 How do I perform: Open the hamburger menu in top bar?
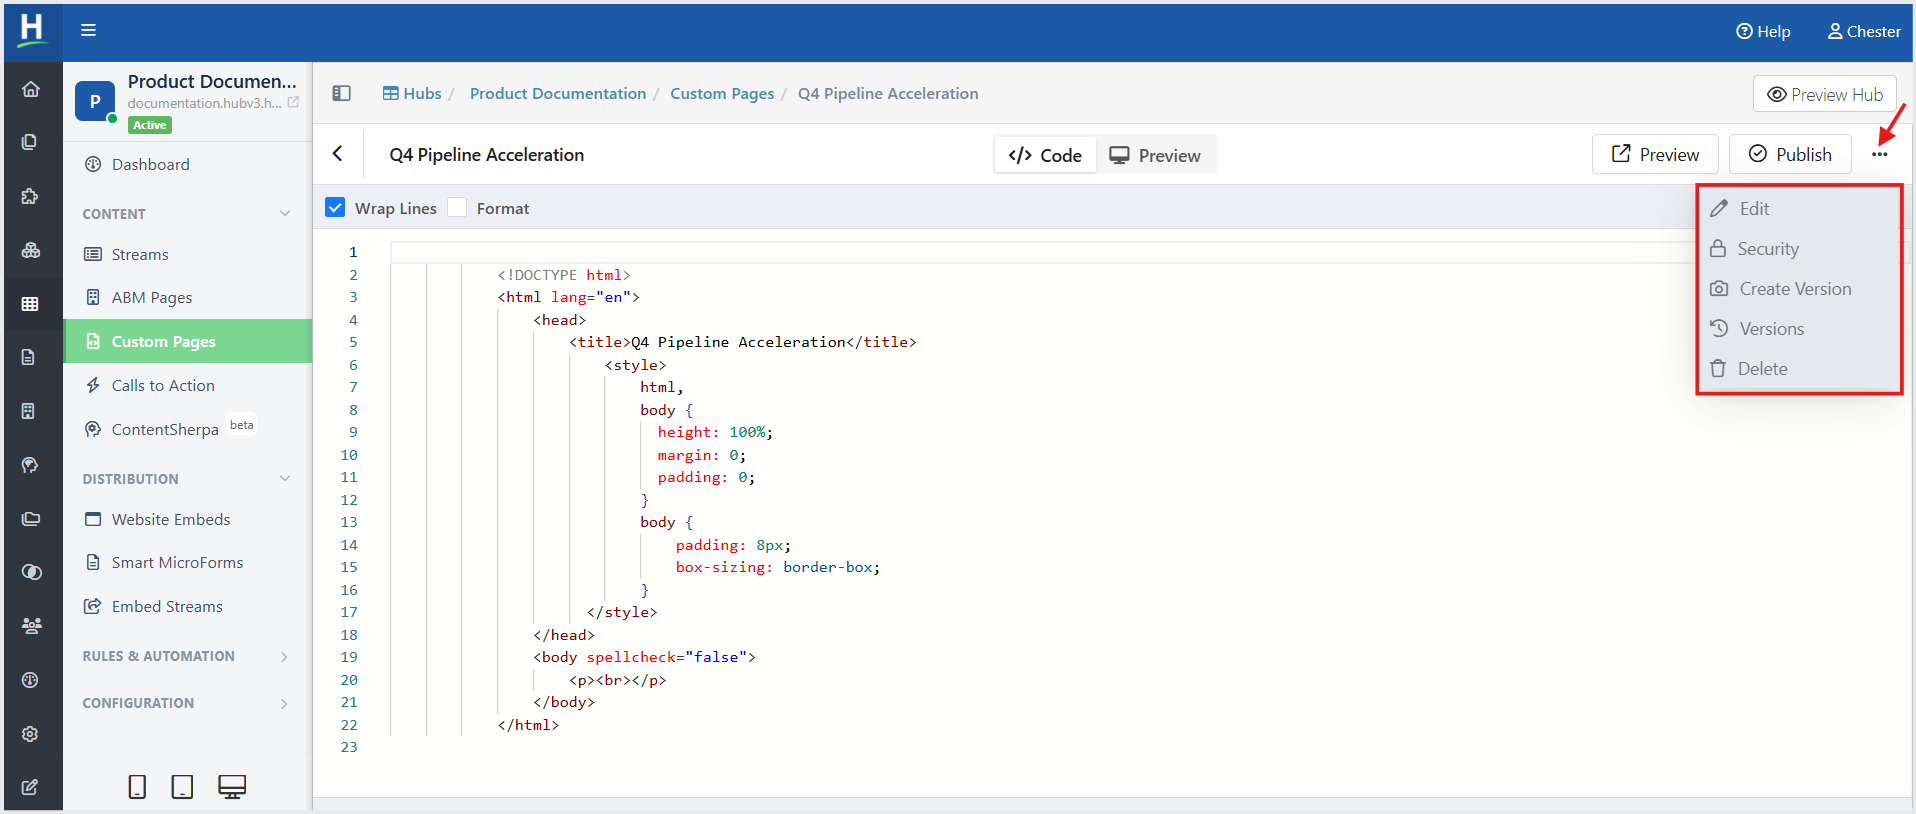[x=88, y=30]
